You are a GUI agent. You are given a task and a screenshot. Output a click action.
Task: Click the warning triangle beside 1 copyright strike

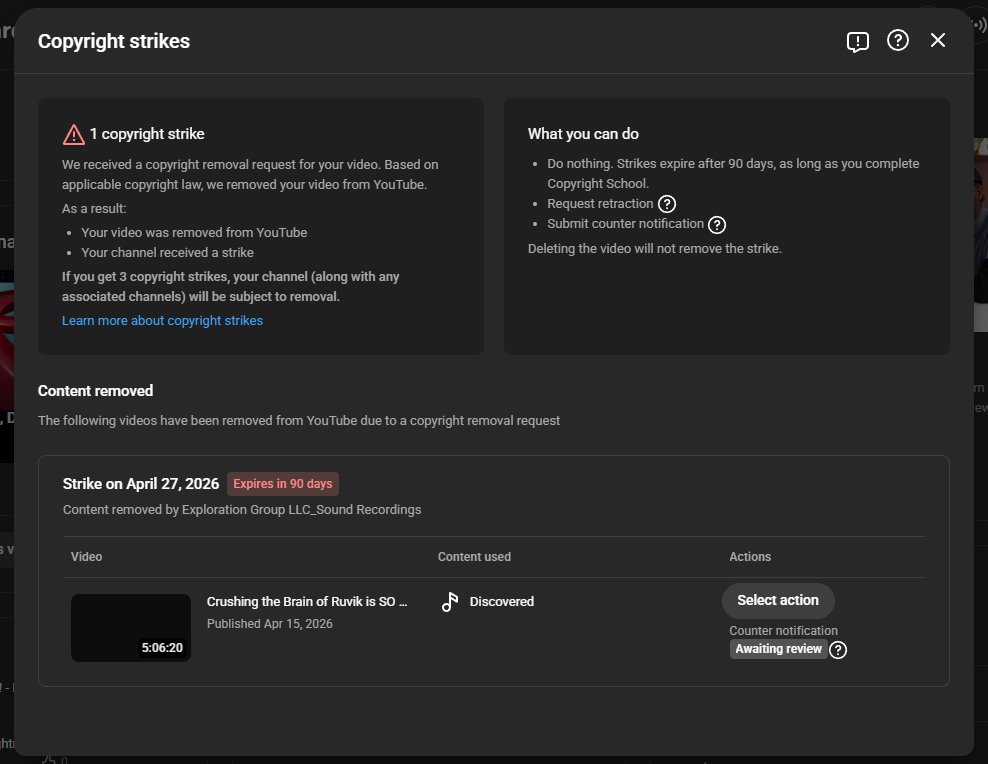74,134
